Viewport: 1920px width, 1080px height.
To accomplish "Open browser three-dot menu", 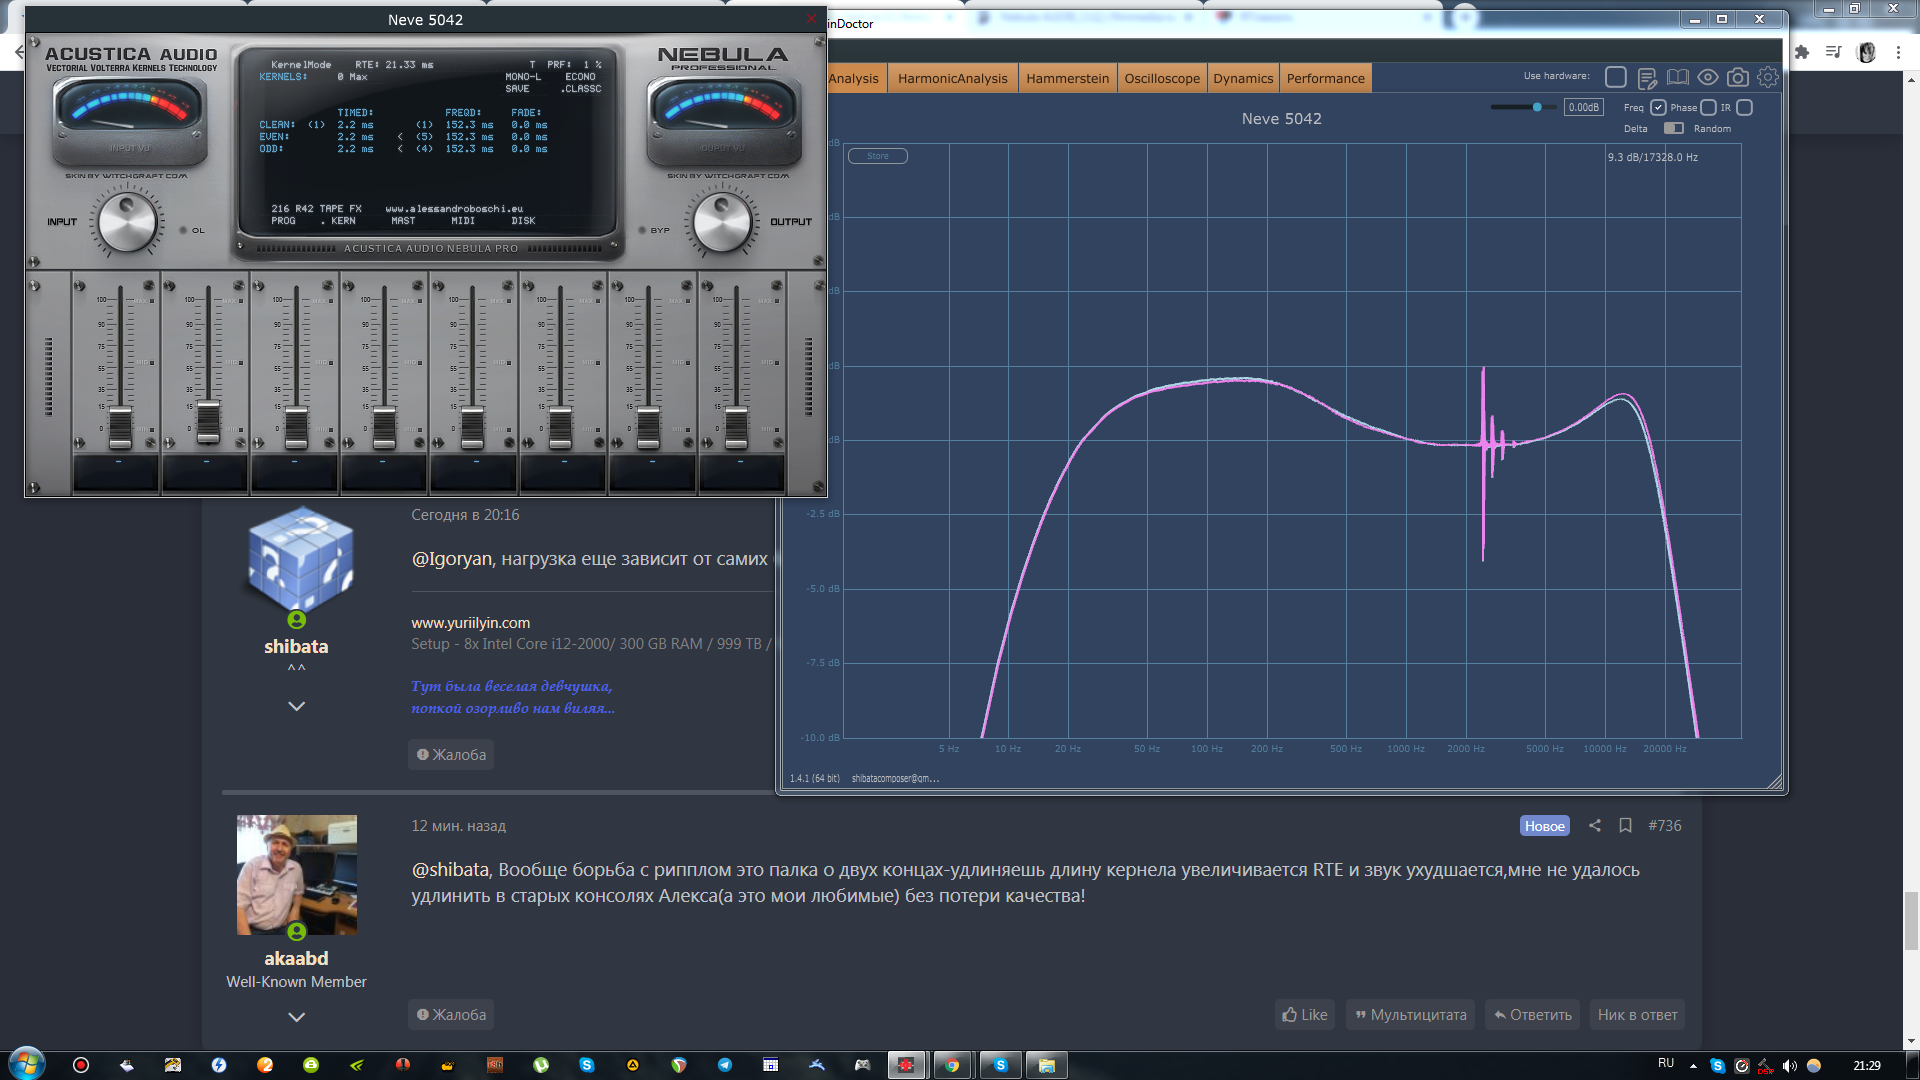I will [1898, 52].
